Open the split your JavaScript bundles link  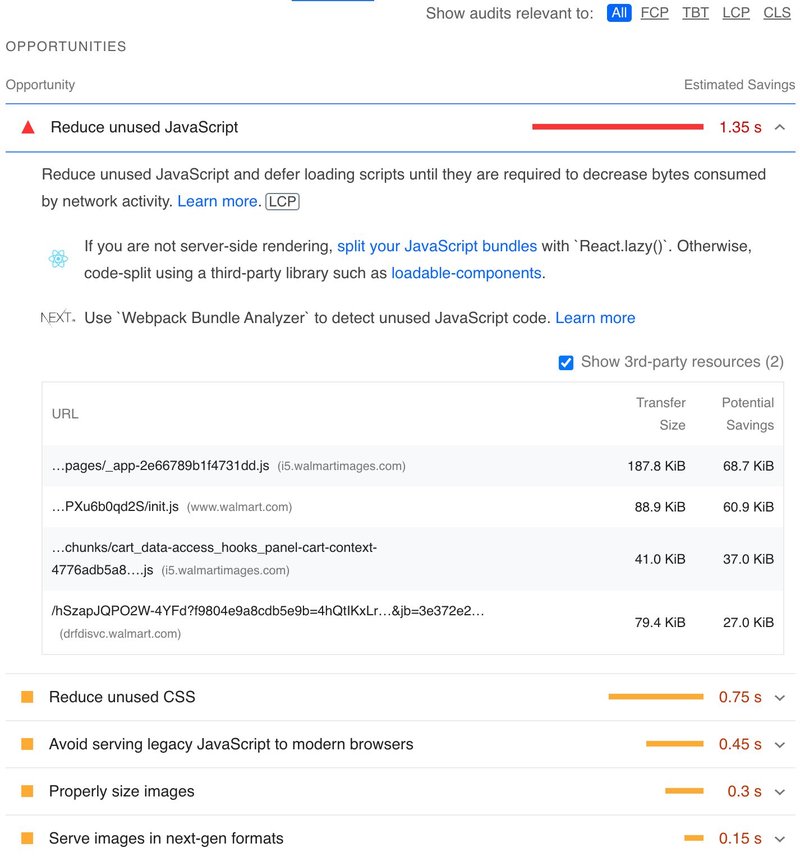[432, 245]
